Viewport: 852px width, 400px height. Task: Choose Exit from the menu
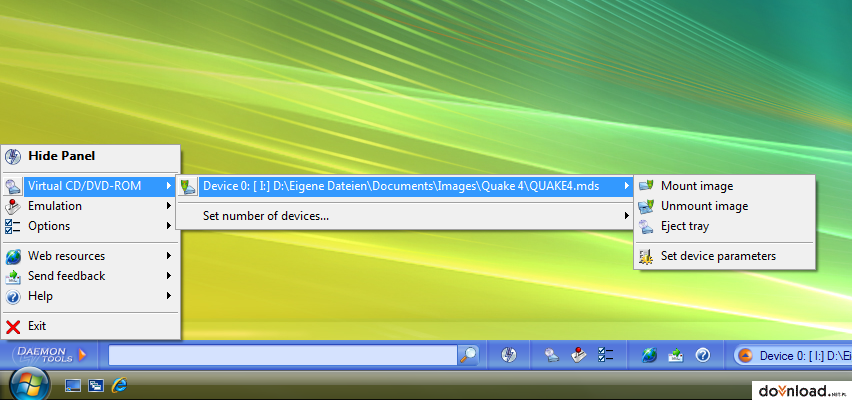pos(91,326)
